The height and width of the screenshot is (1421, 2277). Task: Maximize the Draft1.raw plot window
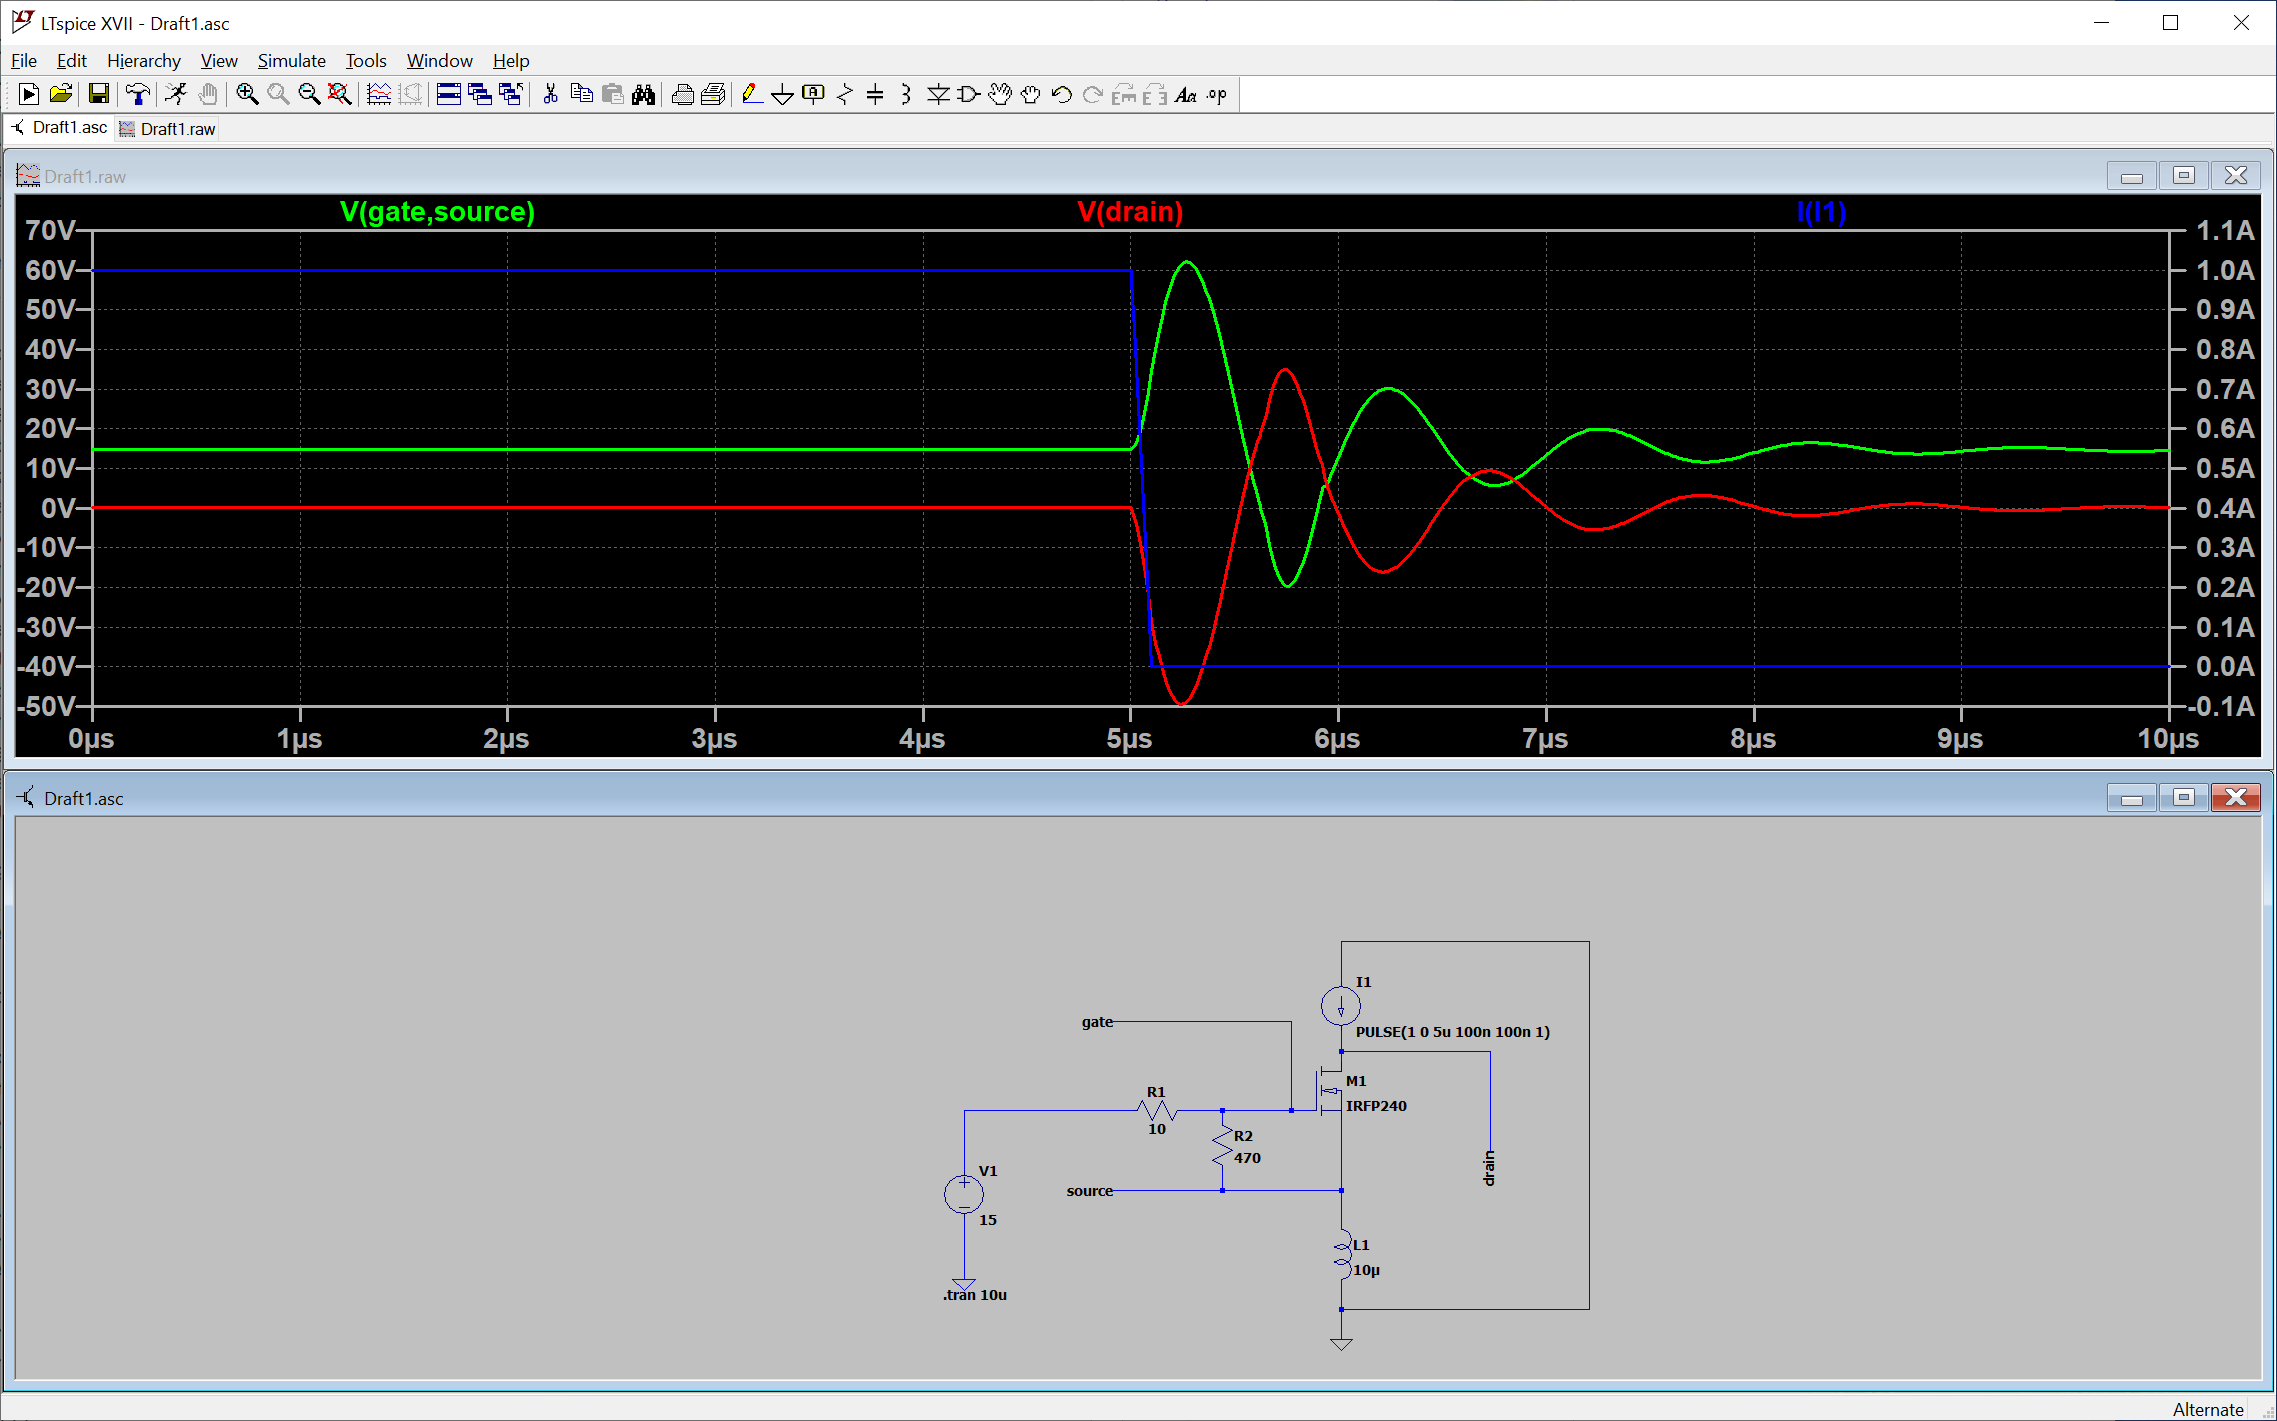pos(2184,176)
